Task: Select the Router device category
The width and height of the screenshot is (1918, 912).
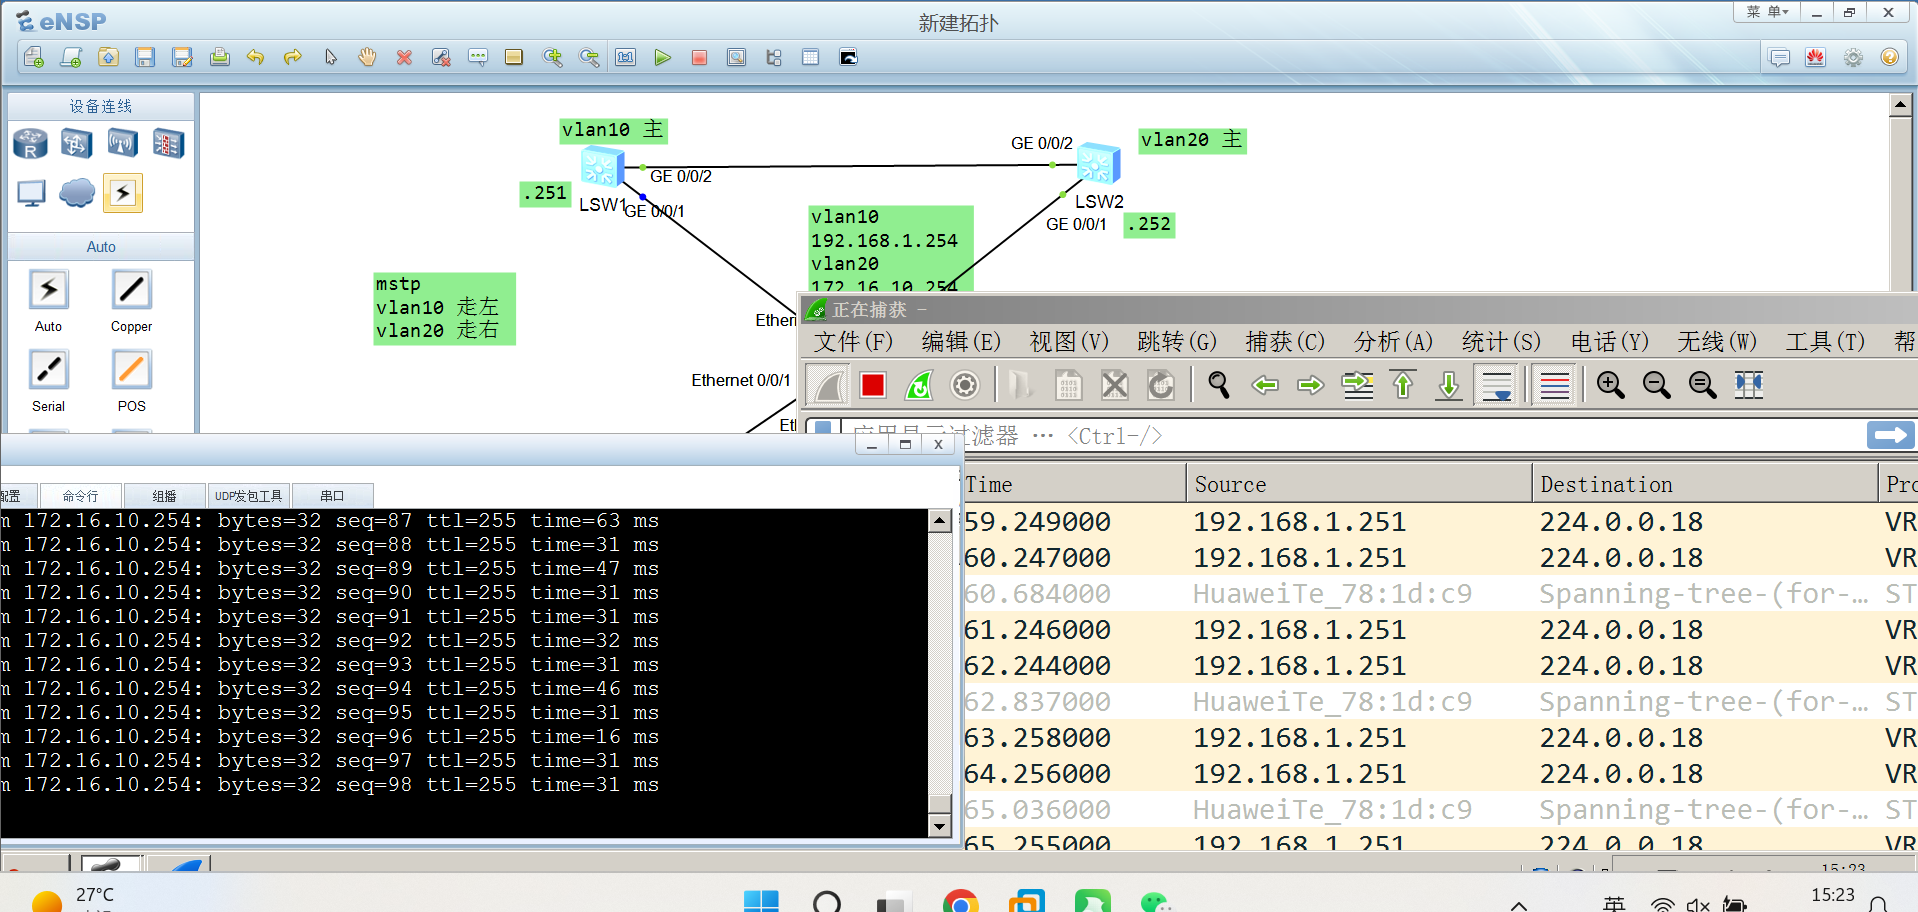Action: point(30,144)
